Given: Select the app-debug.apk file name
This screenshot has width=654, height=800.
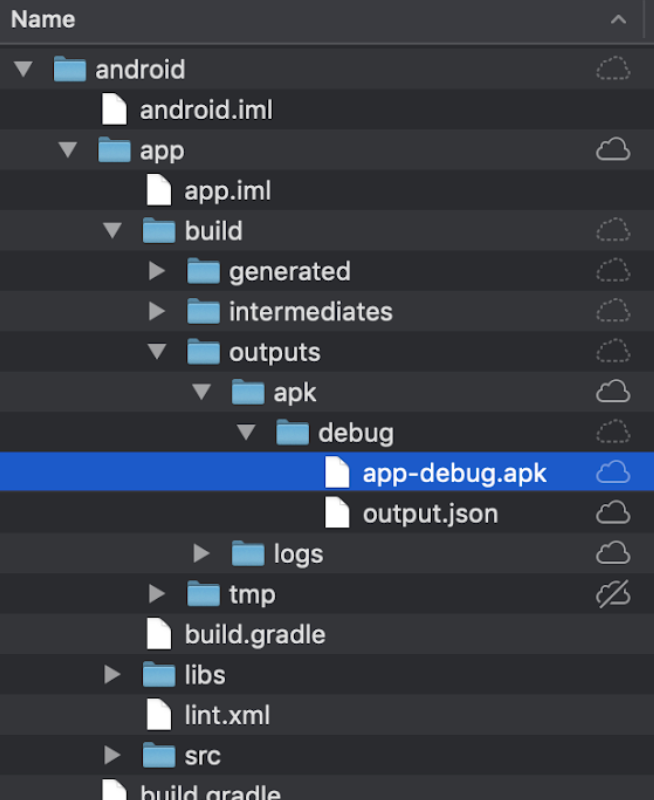Looking at the screenshot, I should pos(455,473).
